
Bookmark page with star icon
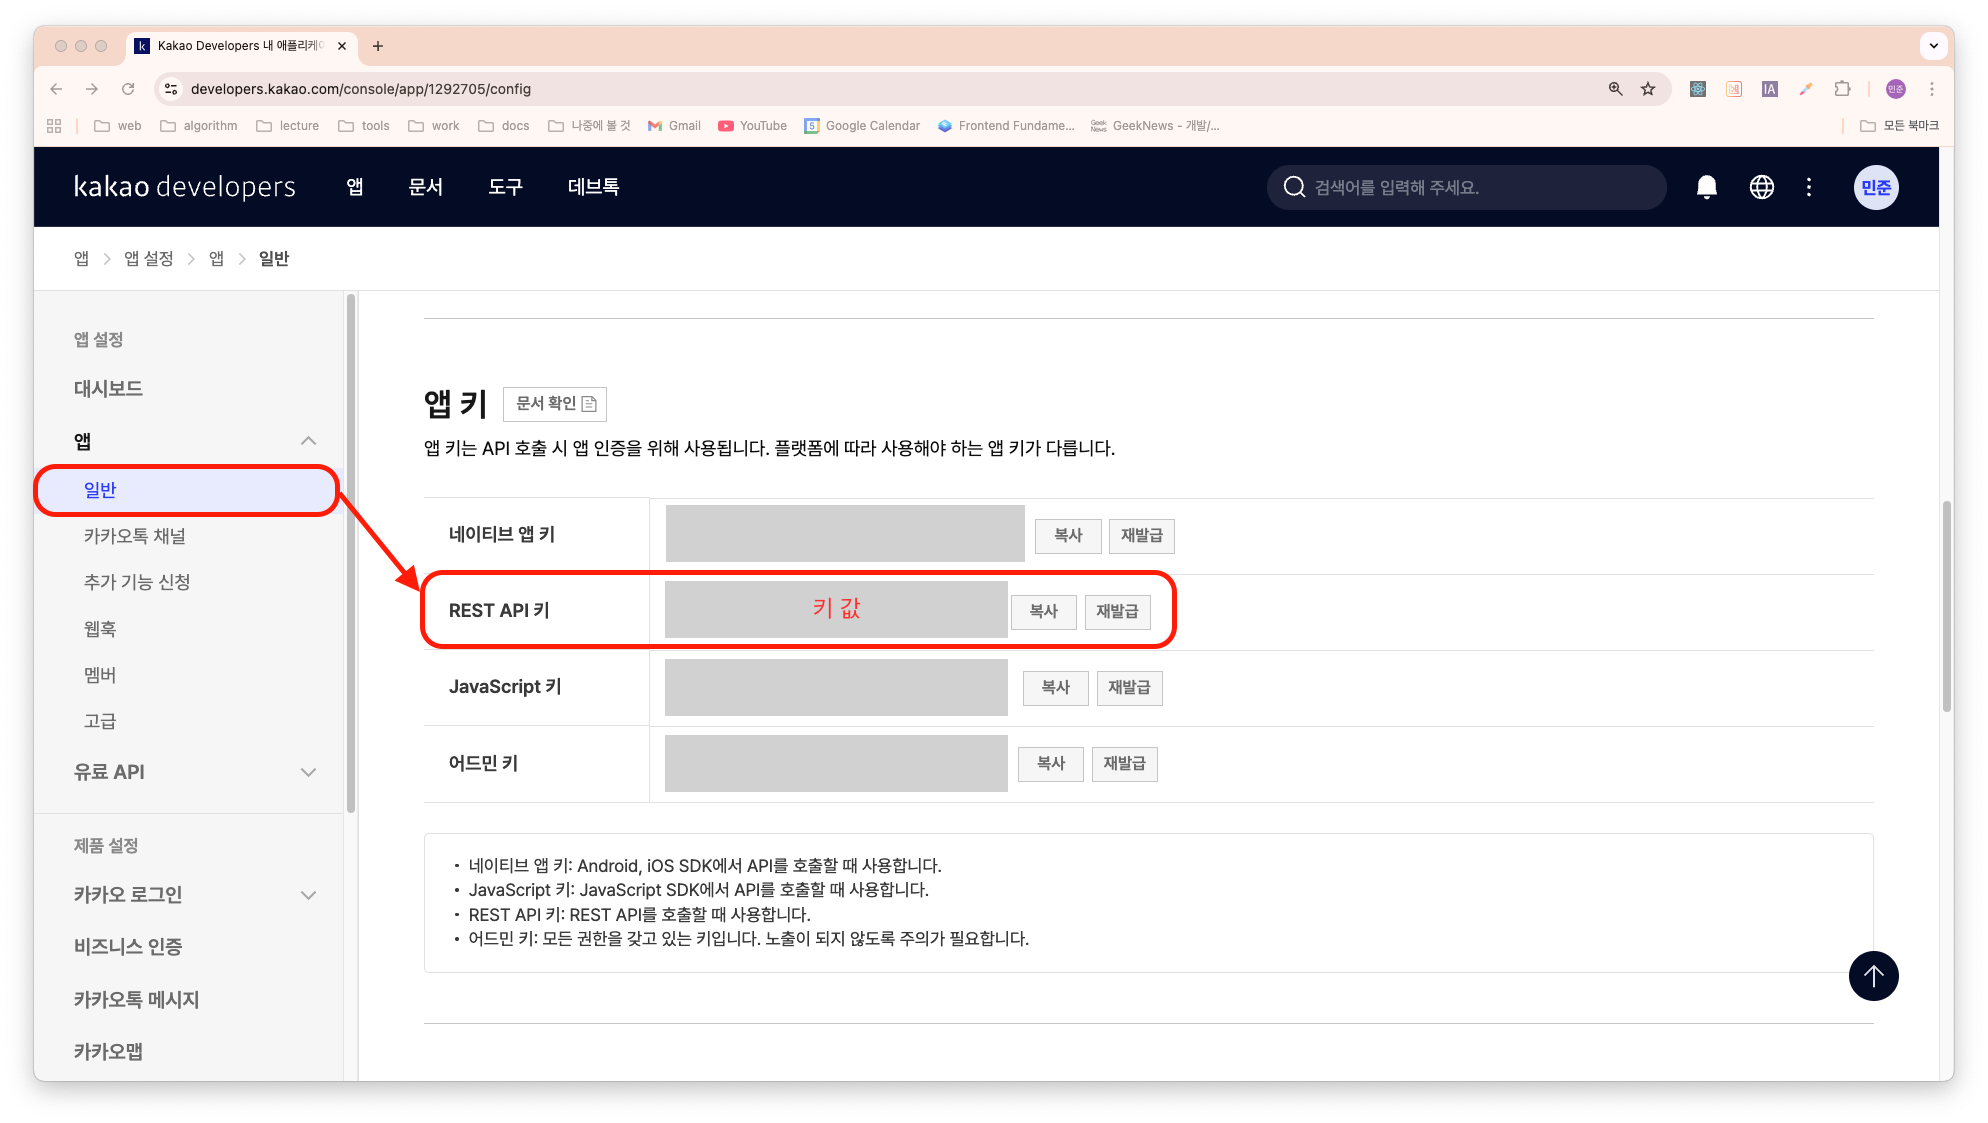1648,89
